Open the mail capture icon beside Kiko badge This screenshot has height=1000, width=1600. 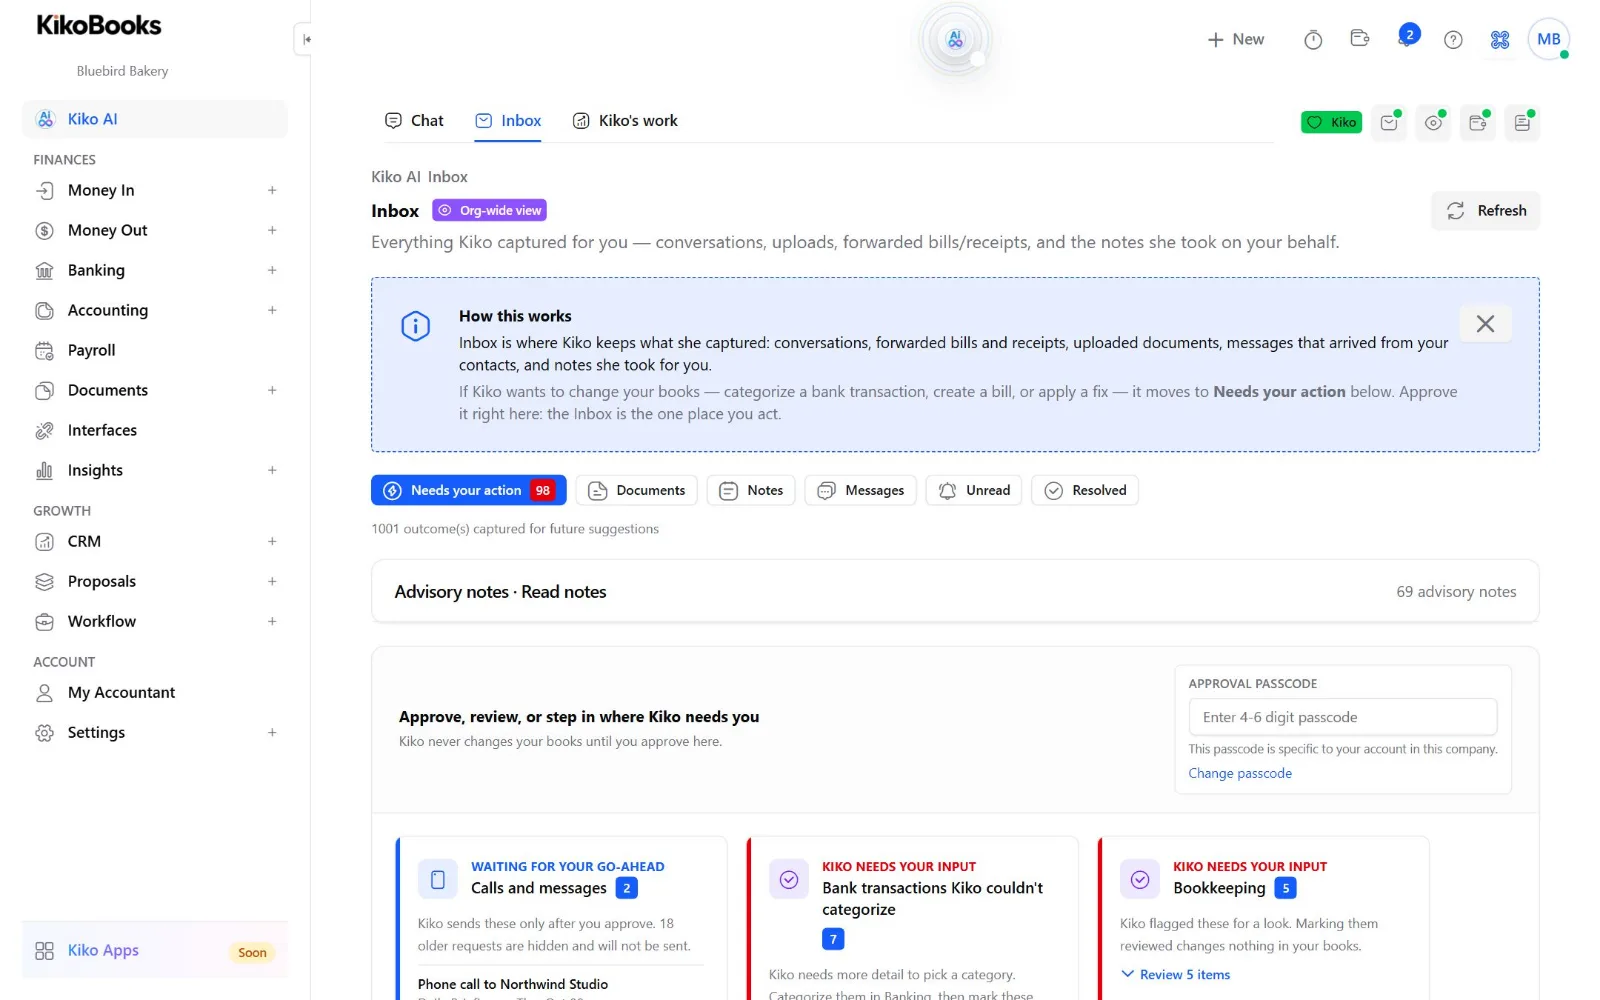[1389, 122]
